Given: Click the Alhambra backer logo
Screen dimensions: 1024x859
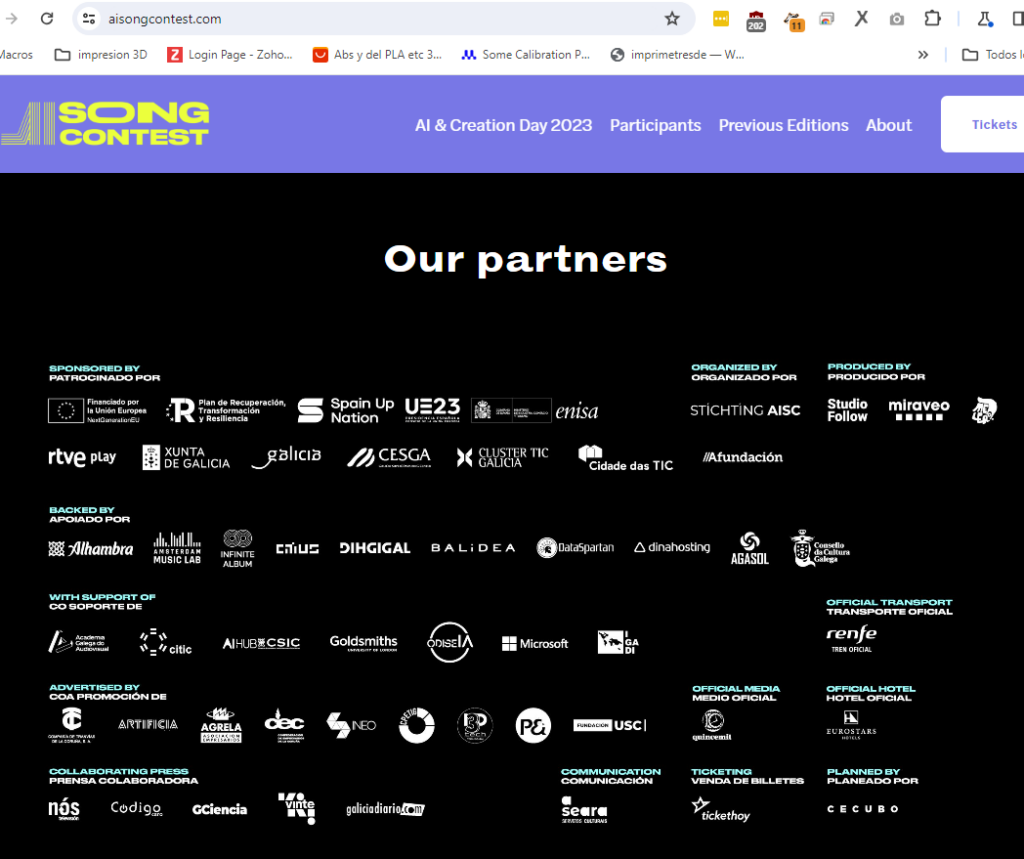Looking at the screenshot, I should [x=91, y=548].
